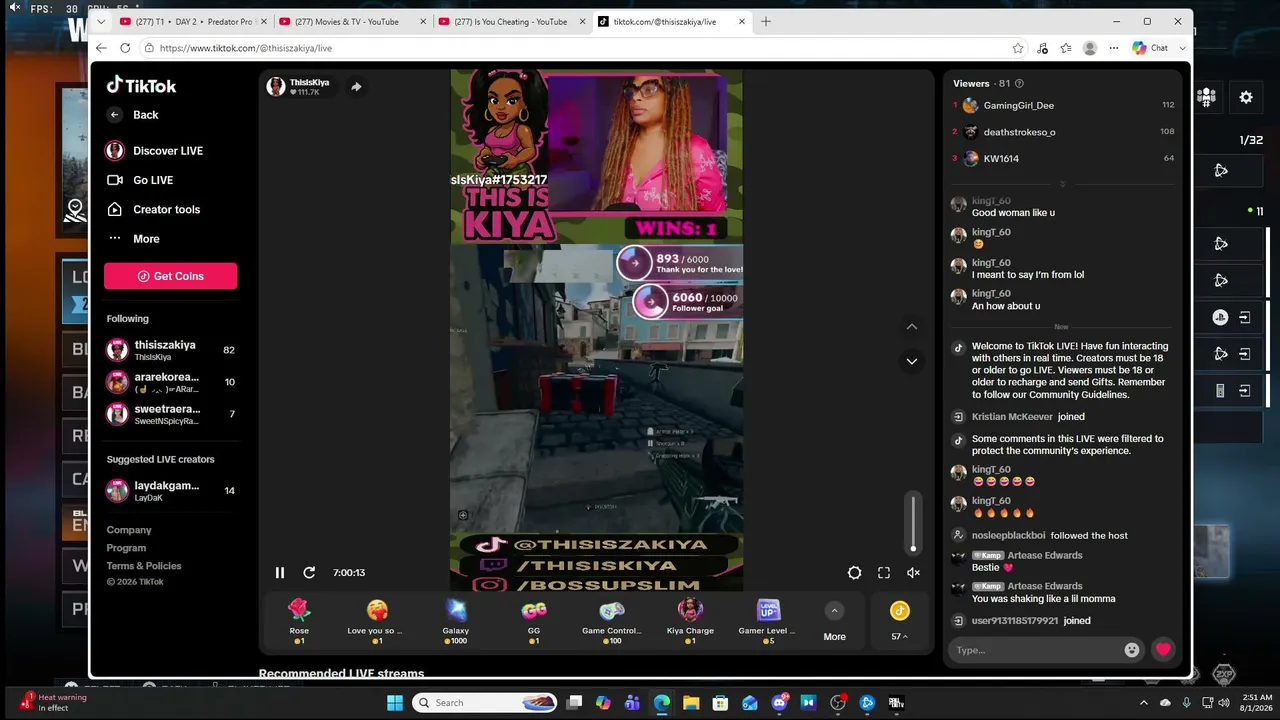Open sweetraera live in Following list
Screen dimensions: 1280x720
point(171,414)
